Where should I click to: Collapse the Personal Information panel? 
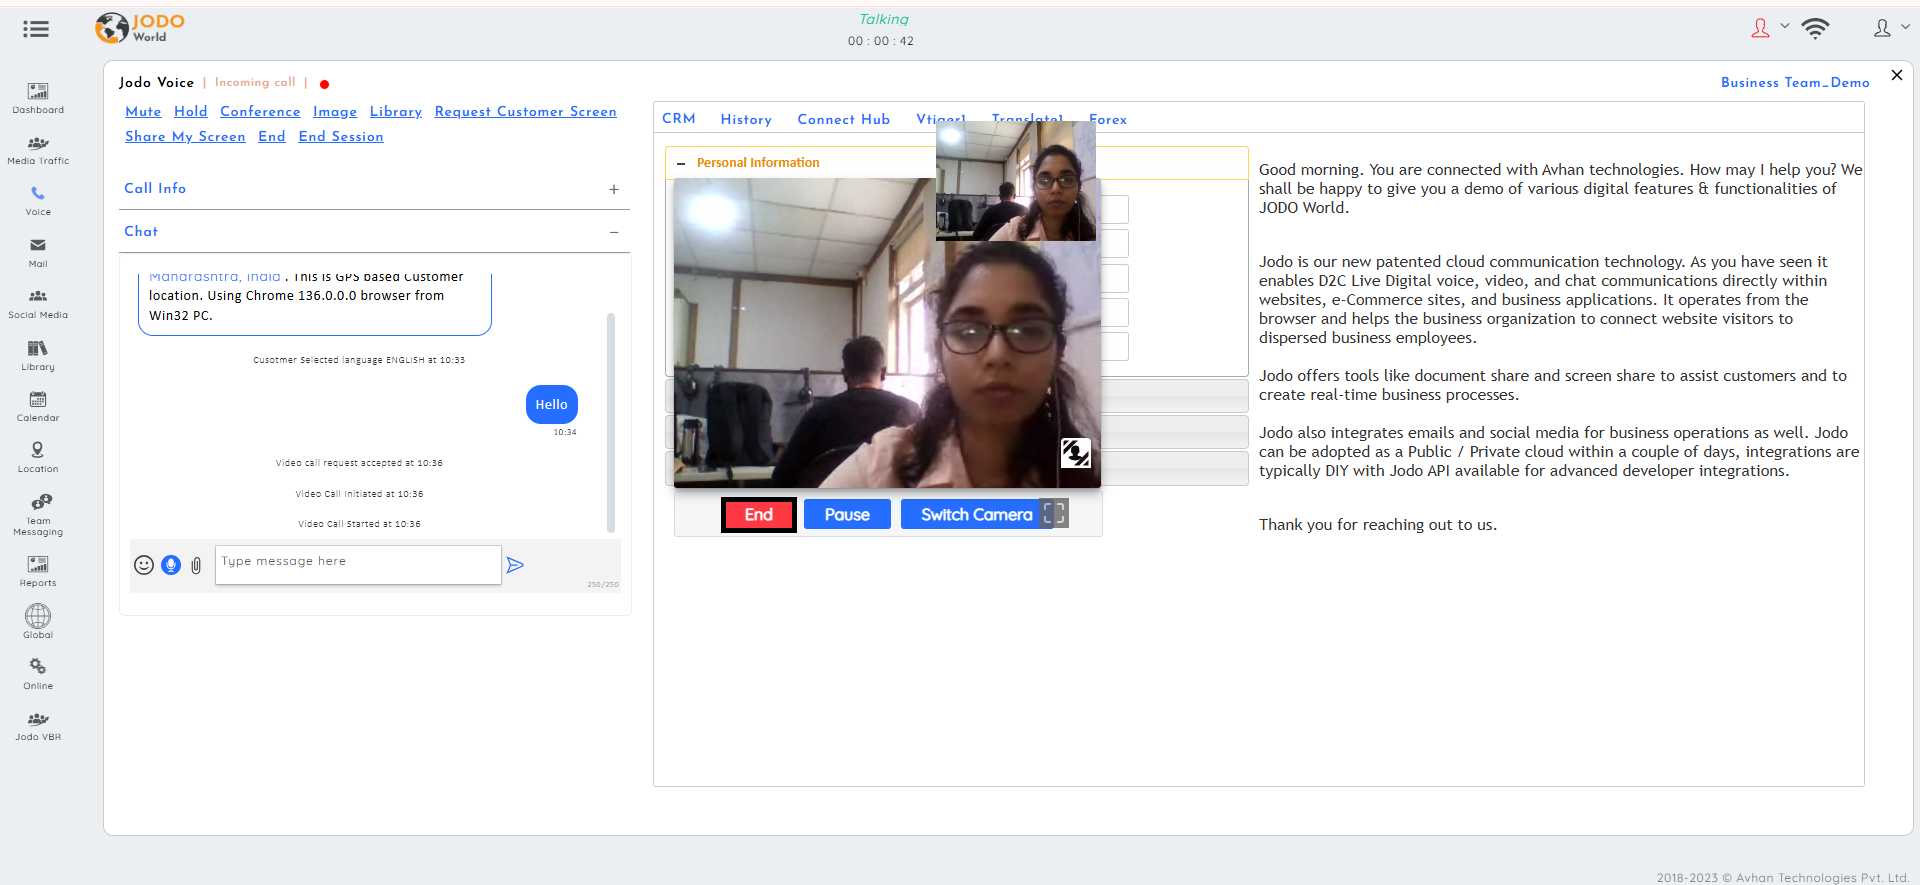(681, 163)
